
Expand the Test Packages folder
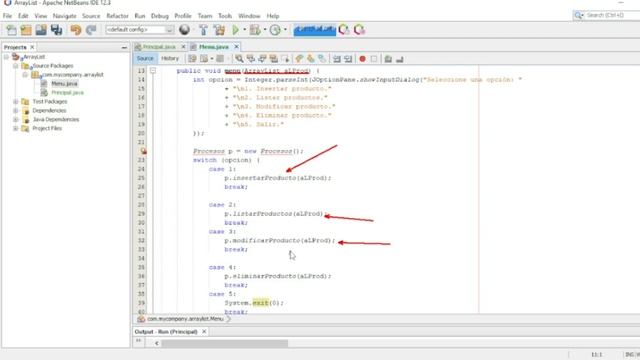click(16, 101)
